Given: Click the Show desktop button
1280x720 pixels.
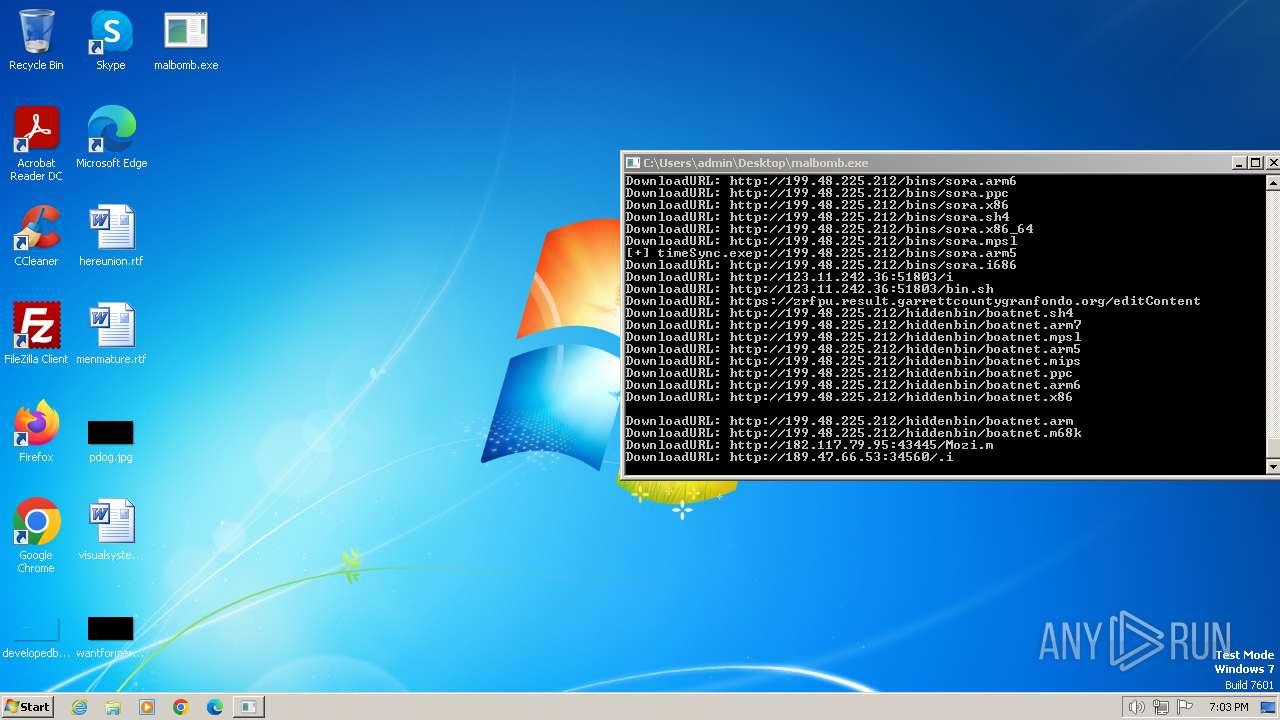Looking at the screenshot, I should [1269, 707].
